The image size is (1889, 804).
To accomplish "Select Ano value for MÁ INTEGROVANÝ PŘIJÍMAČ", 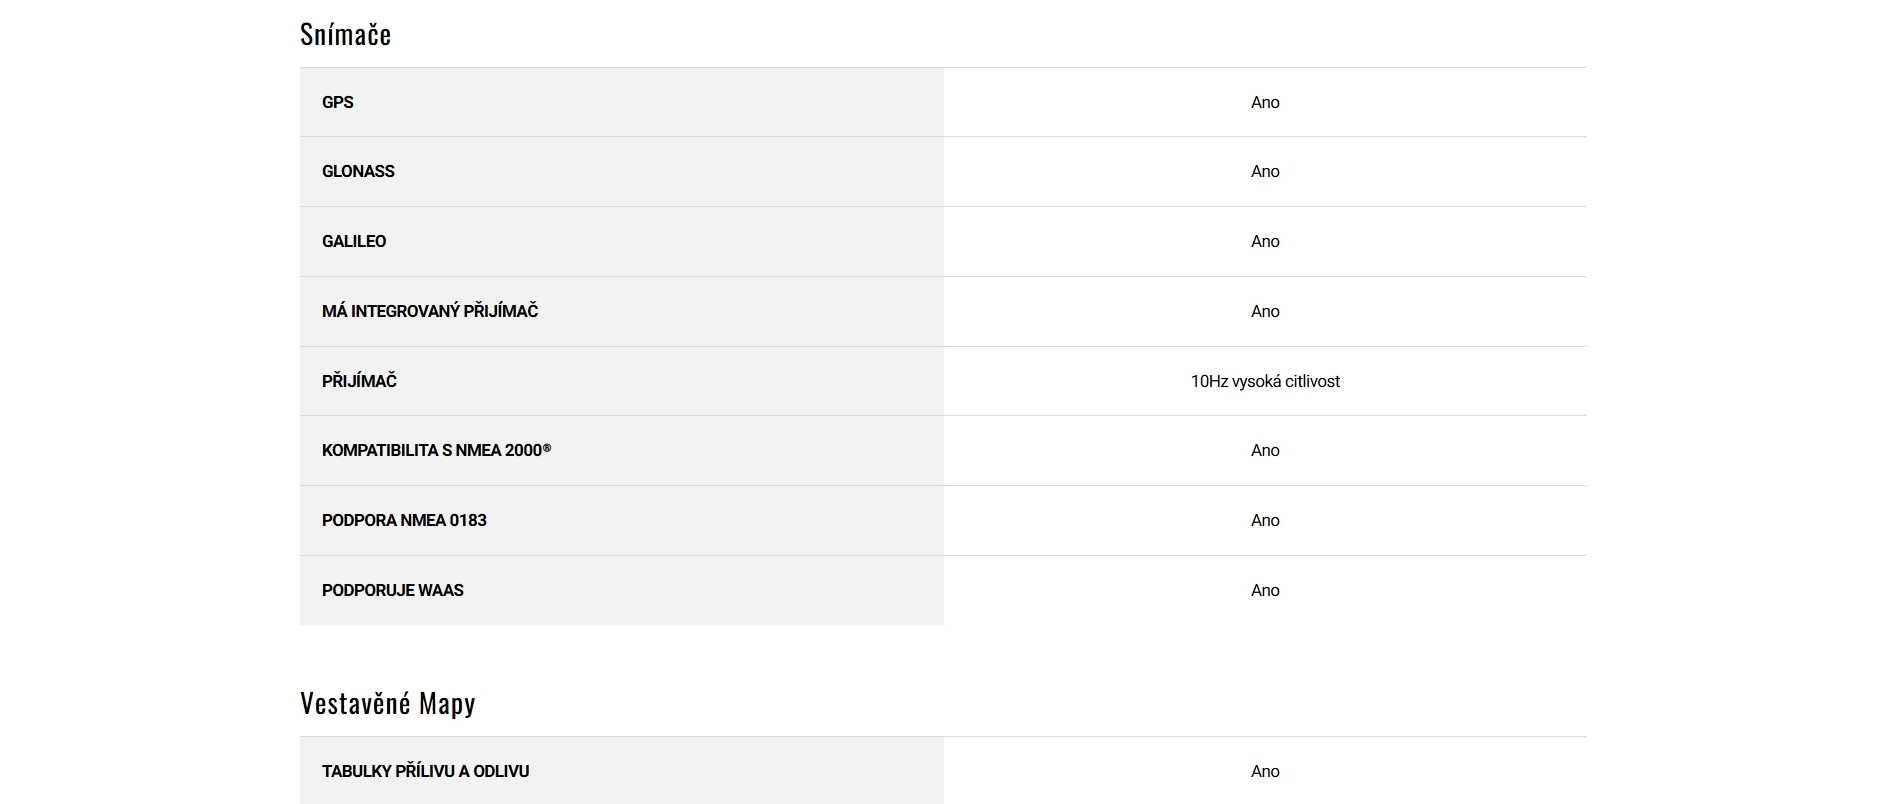I will [1265, 311].
